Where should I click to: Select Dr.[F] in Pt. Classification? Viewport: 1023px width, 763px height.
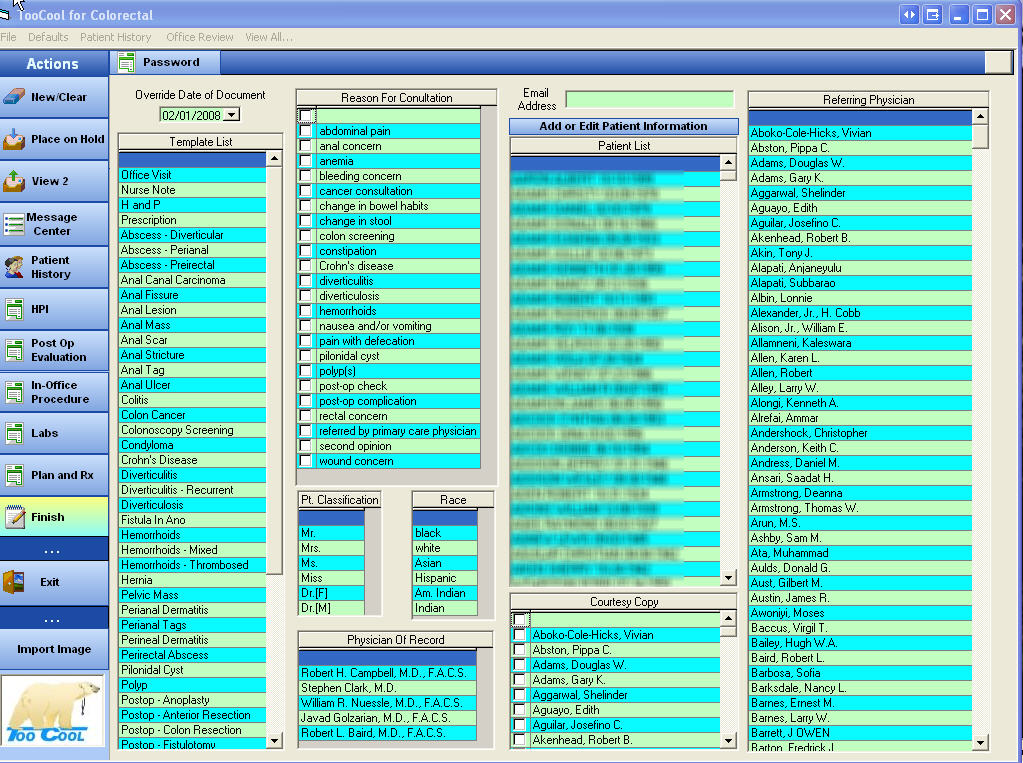pyautogui.click(x=331, y=593)
